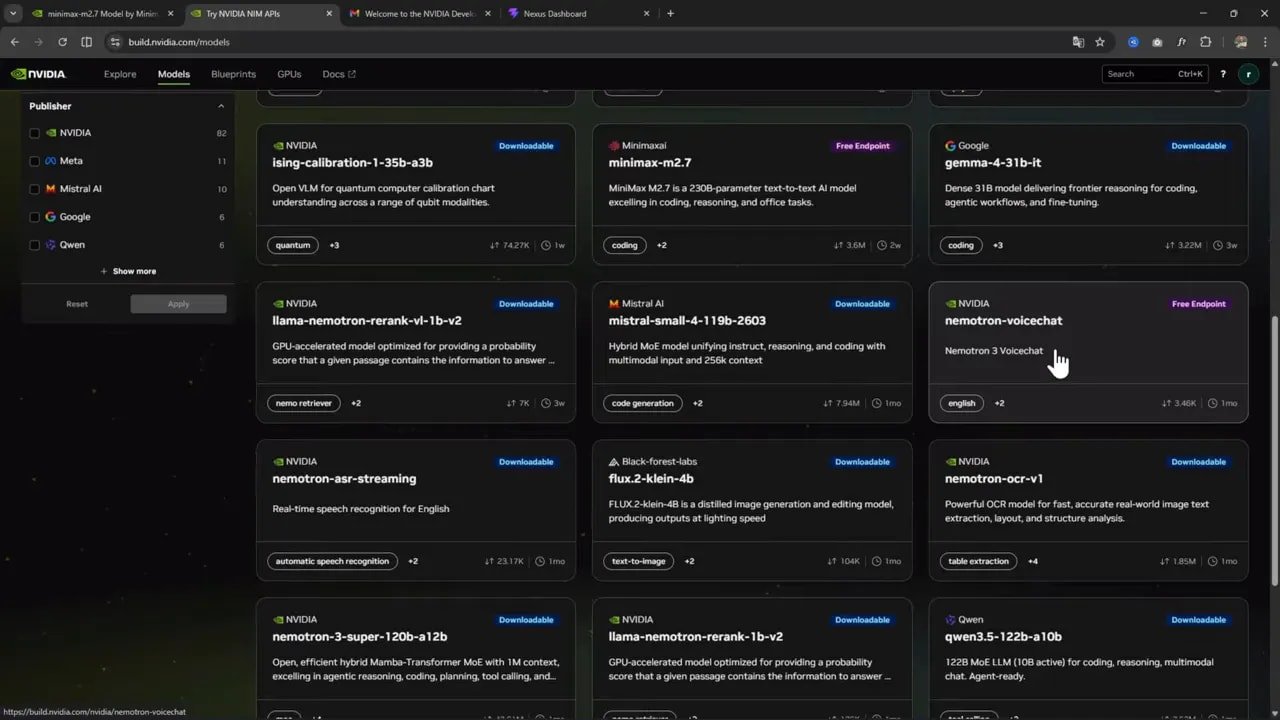Image resolution: width=1280 pixels, height=720 pixels.
Task: Click the automatic speech recognition tag
Action: click(x=332, y=561)
